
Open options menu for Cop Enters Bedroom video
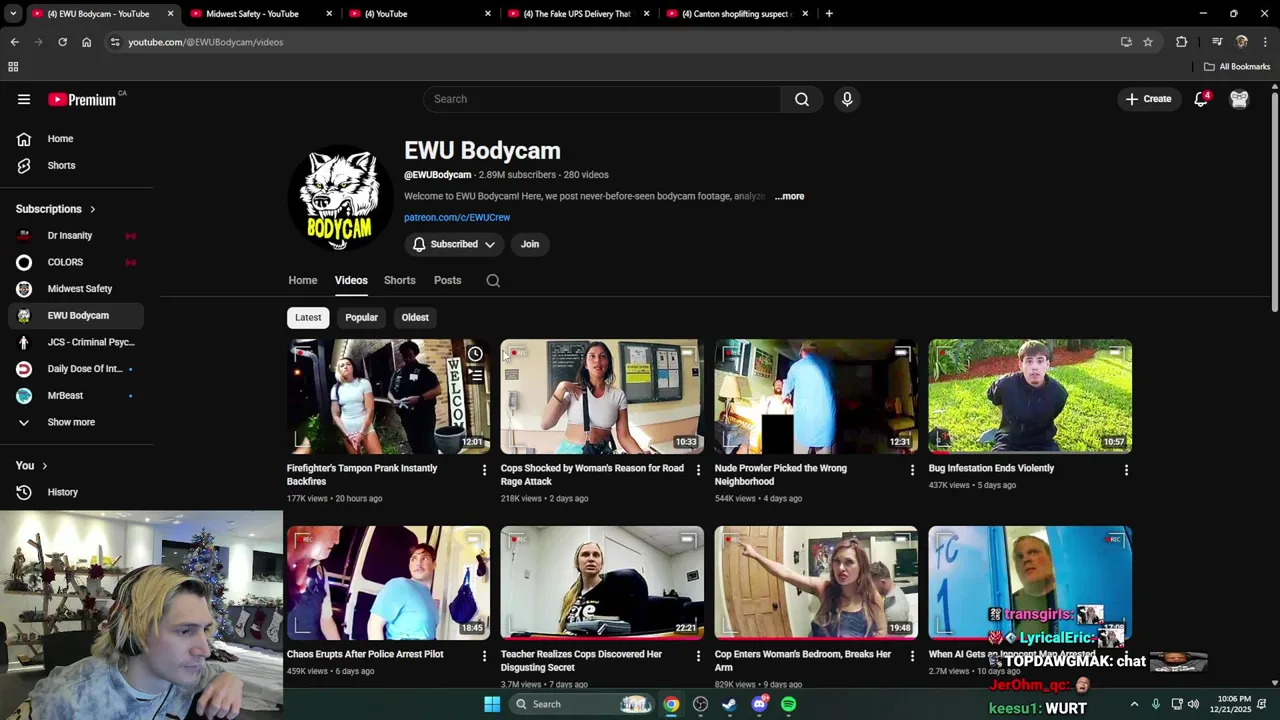[x=912, y=656]
